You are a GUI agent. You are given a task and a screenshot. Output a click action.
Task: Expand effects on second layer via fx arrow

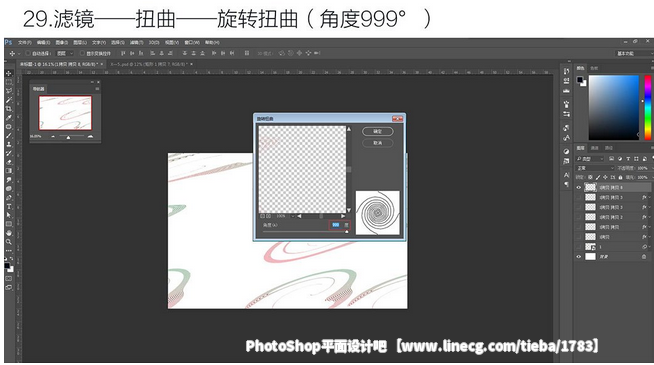tap(649, 197)
